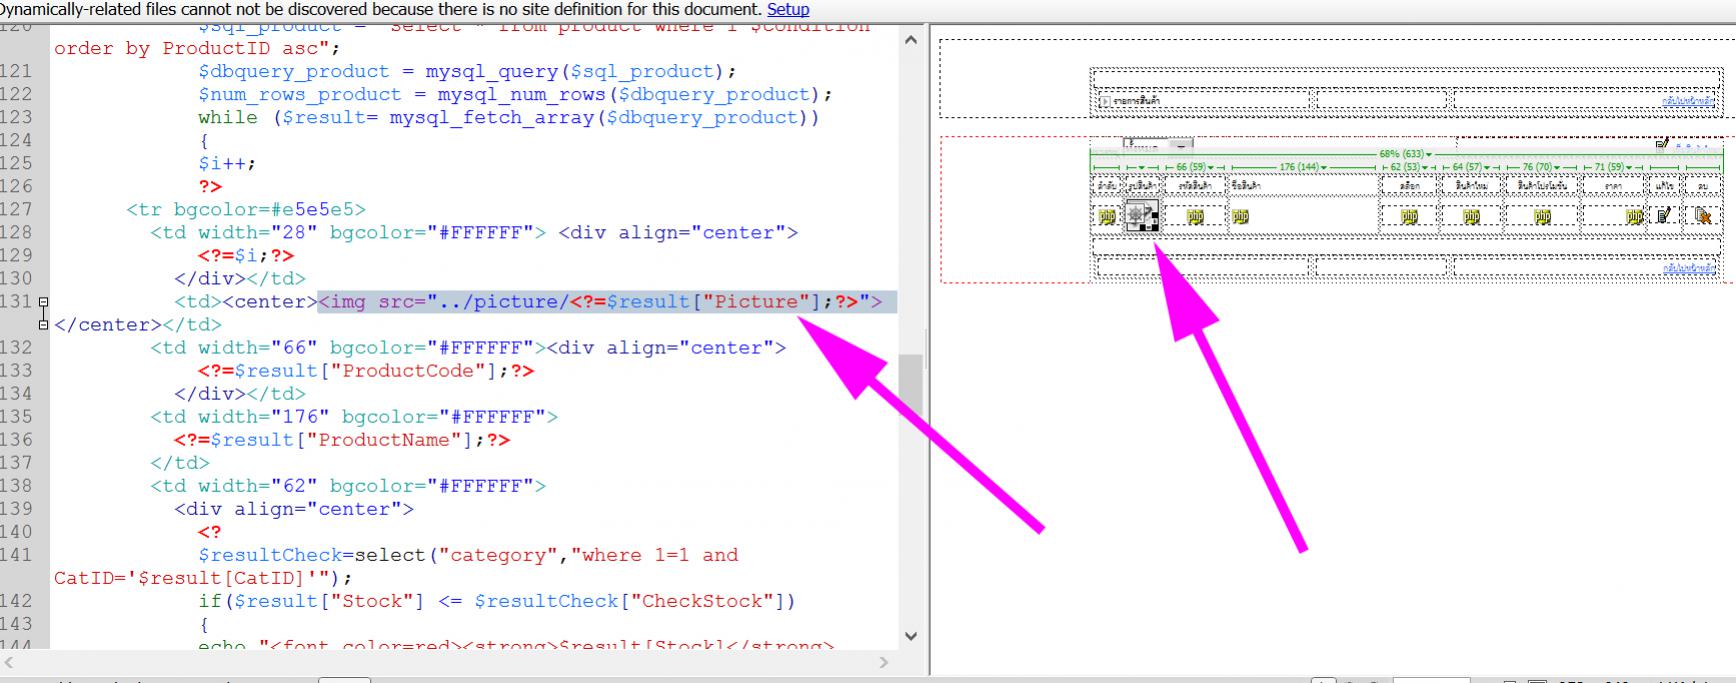The image size is (1736, 683).
Task: Click the <div align="center"> code on line 139
Action: click(x=294, y=509)
